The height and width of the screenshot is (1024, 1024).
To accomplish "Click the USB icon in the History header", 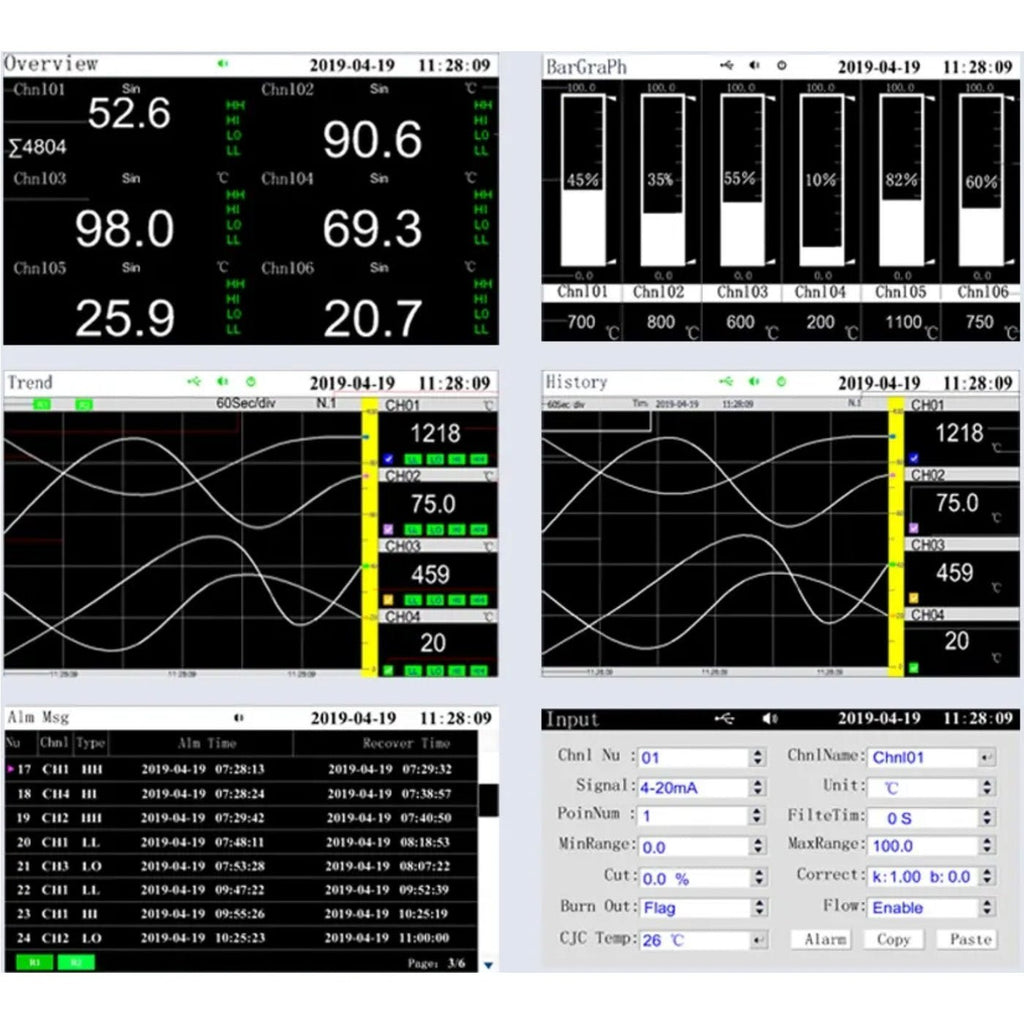I will tap(726, 381).
